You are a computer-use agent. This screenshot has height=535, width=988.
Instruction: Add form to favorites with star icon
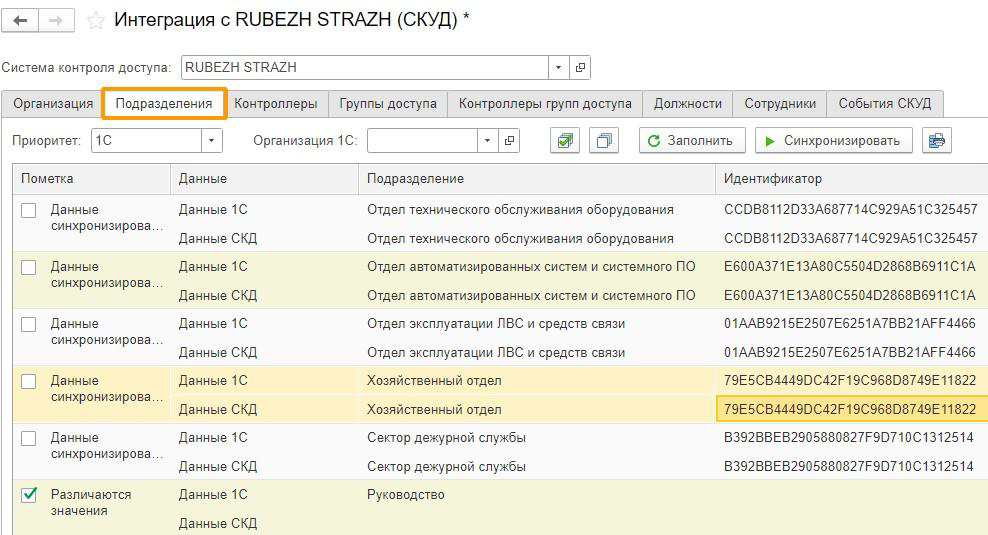click(x=95, y=21)
